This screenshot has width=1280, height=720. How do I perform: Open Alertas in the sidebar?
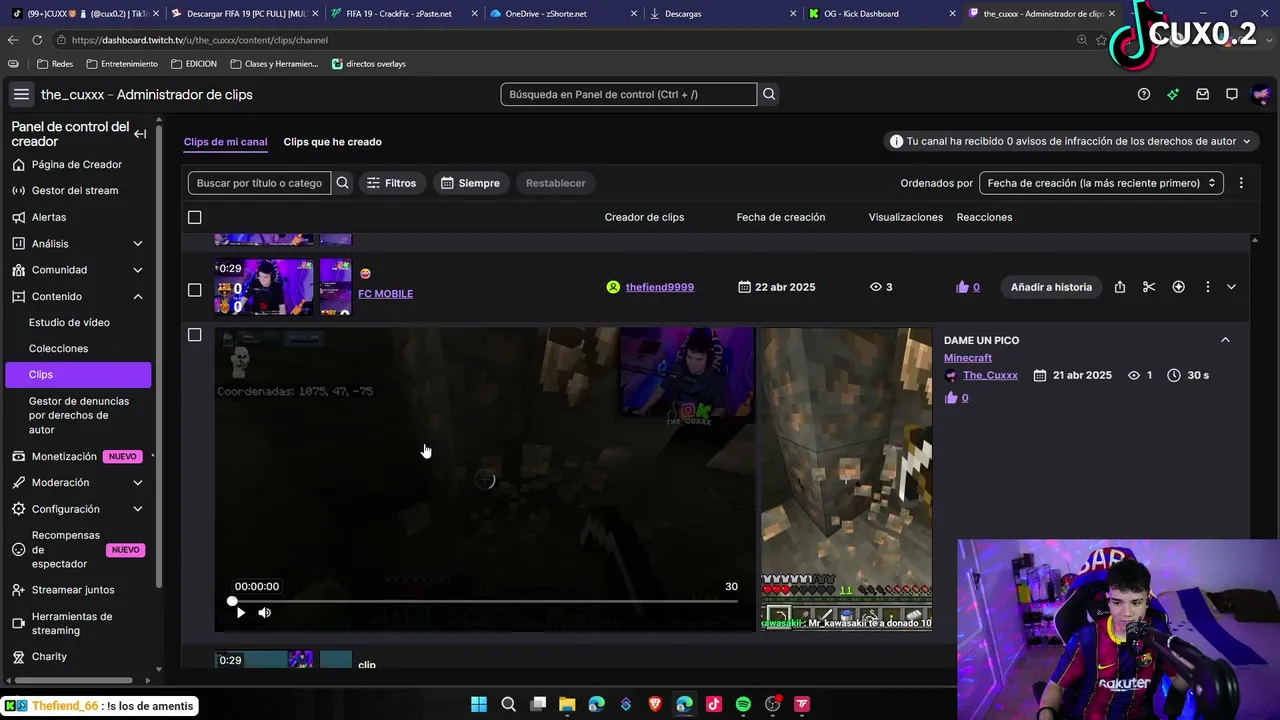click(x=49, y=217)
